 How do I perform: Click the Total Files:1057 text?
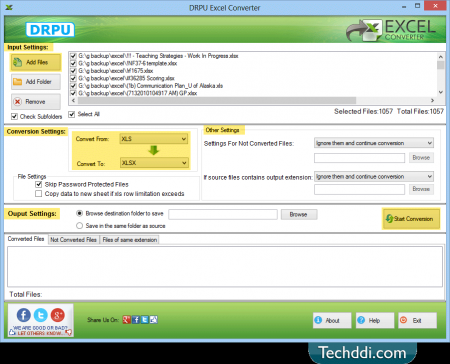(420, 111)
